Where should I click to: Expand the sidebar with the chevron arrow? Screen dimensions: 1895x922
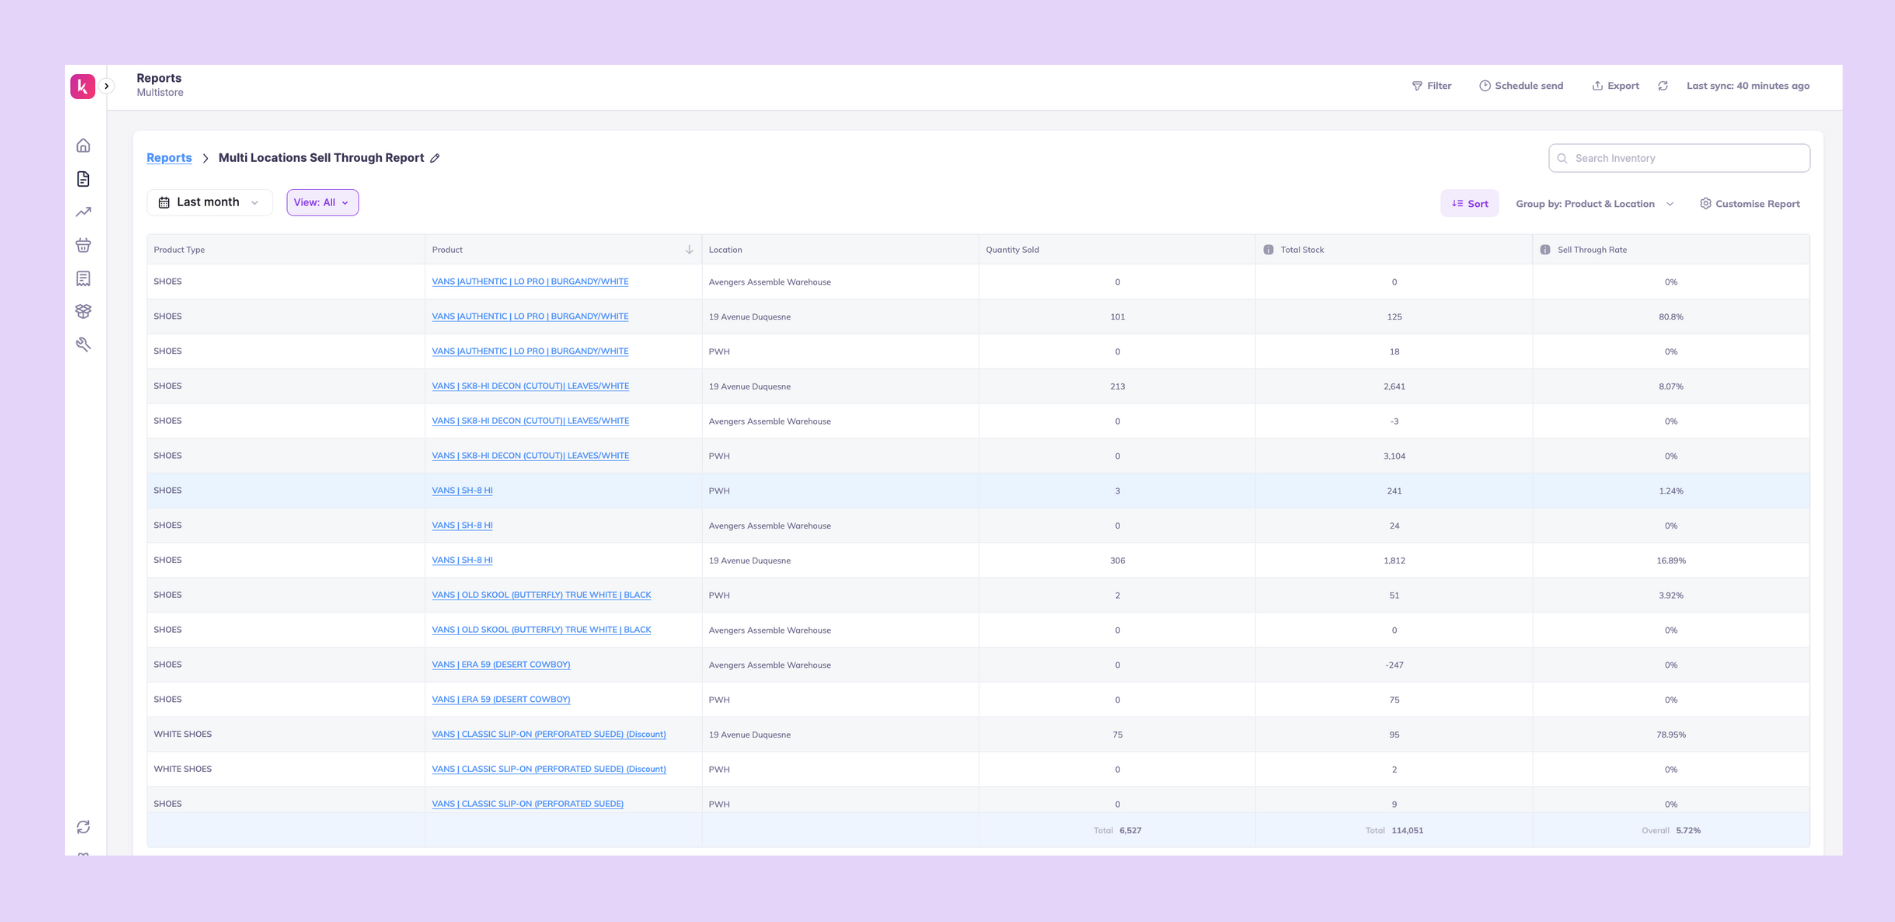click(107, 86)
